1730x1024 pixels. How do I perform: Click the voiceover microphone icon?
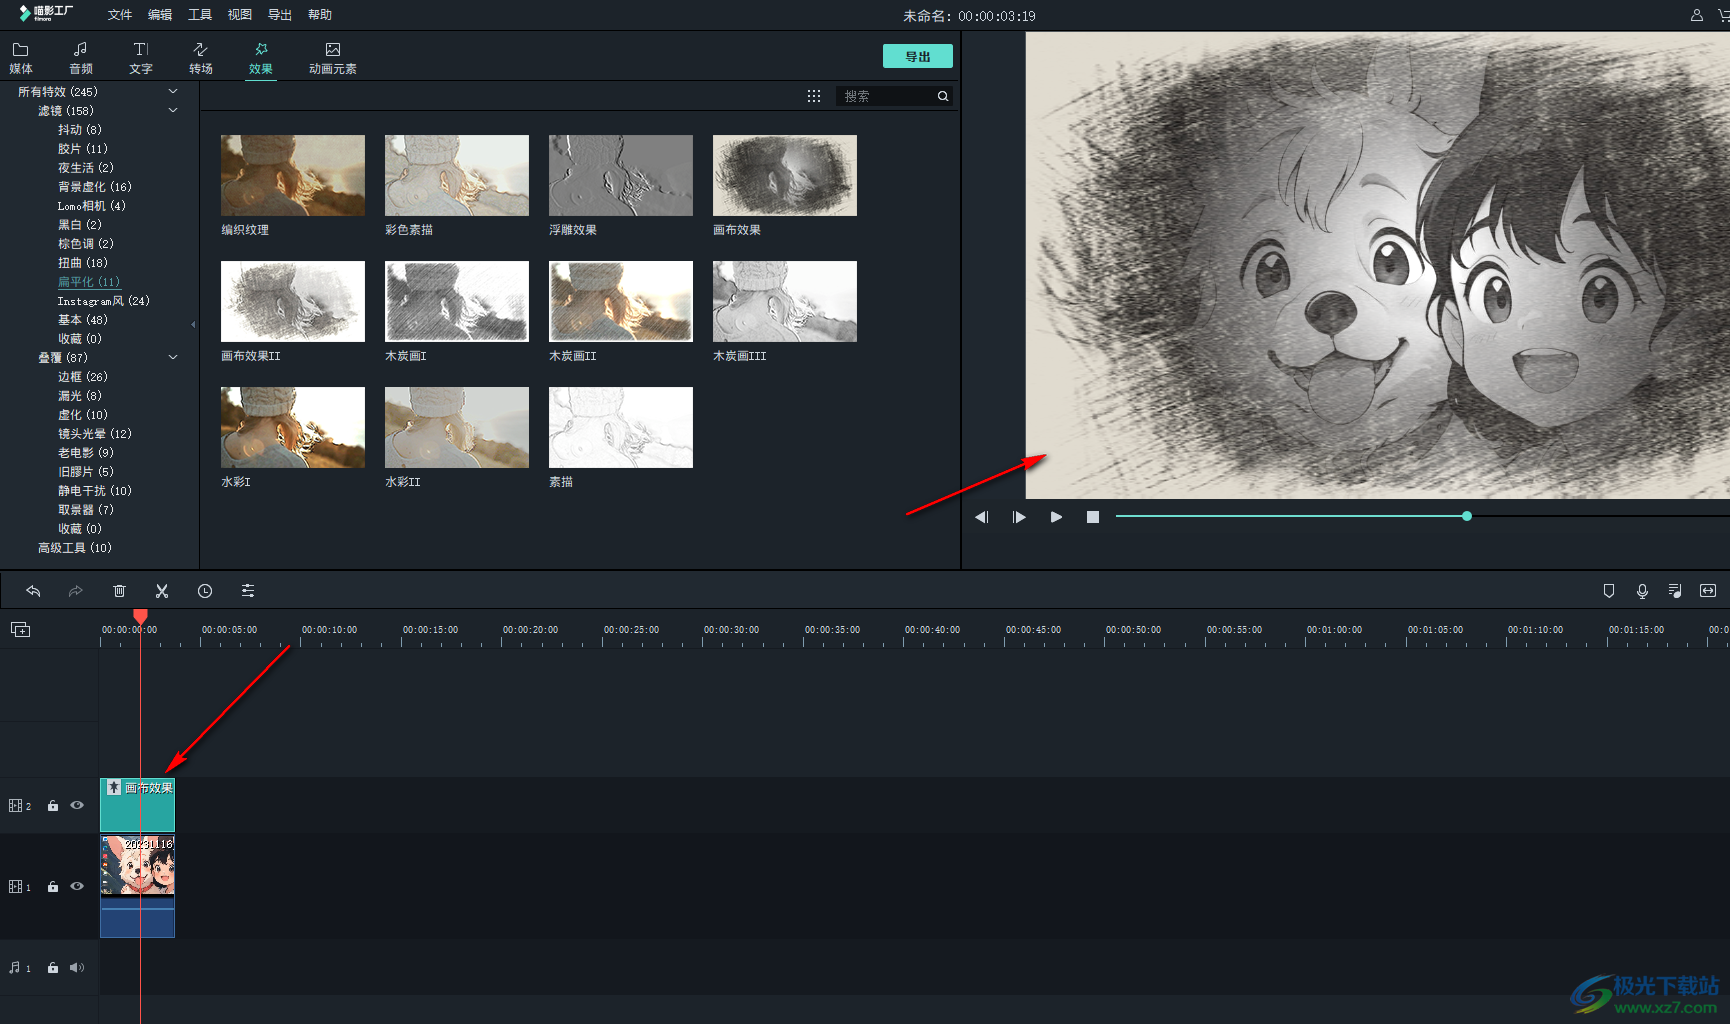(1642, 591)
